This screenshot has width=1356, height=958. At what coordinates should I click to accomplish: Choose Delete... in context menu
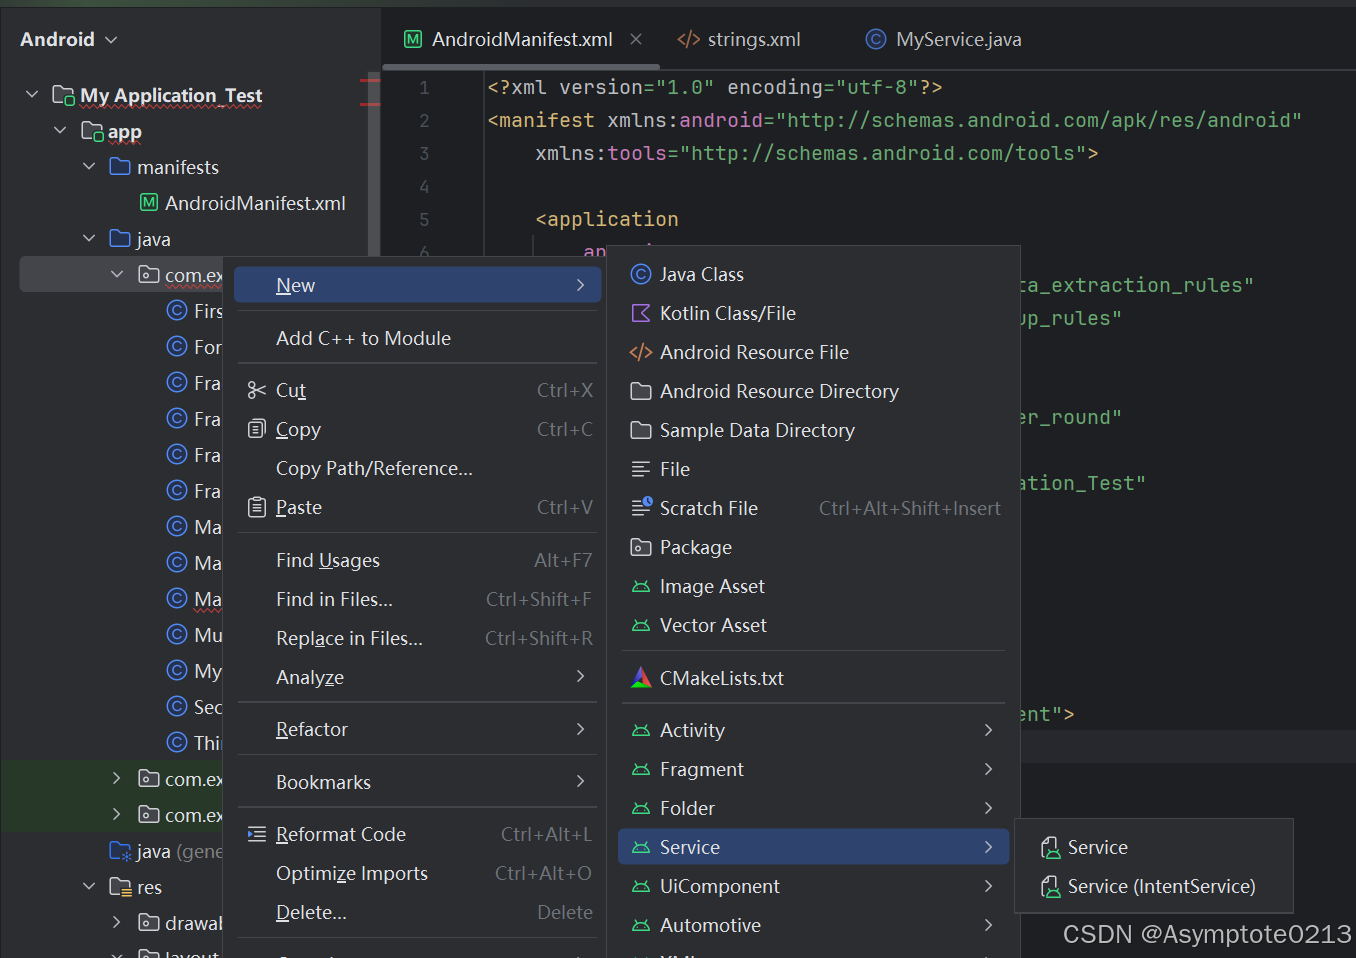pos(417,912)
